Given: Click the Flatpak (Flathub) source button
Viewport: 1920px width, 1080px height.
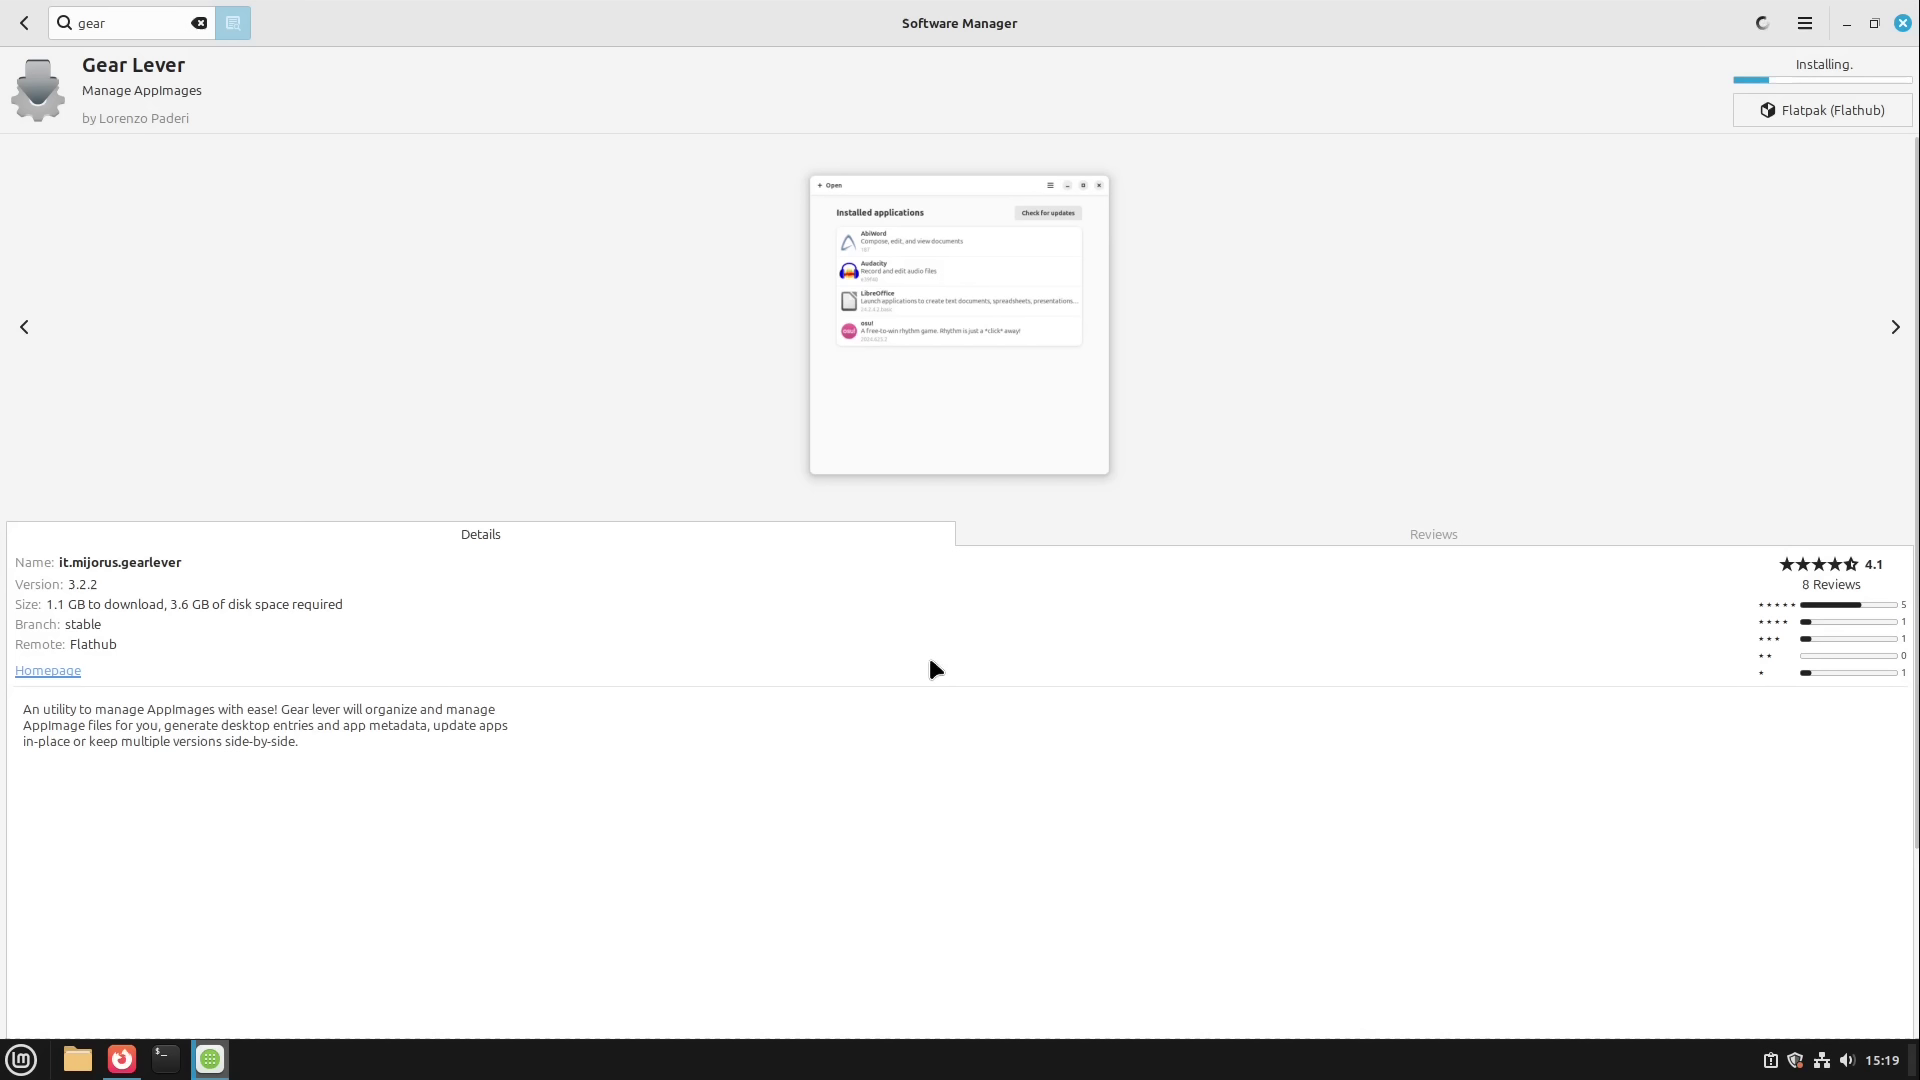Looking at the screenshot, I should (x=1822, y=110).
